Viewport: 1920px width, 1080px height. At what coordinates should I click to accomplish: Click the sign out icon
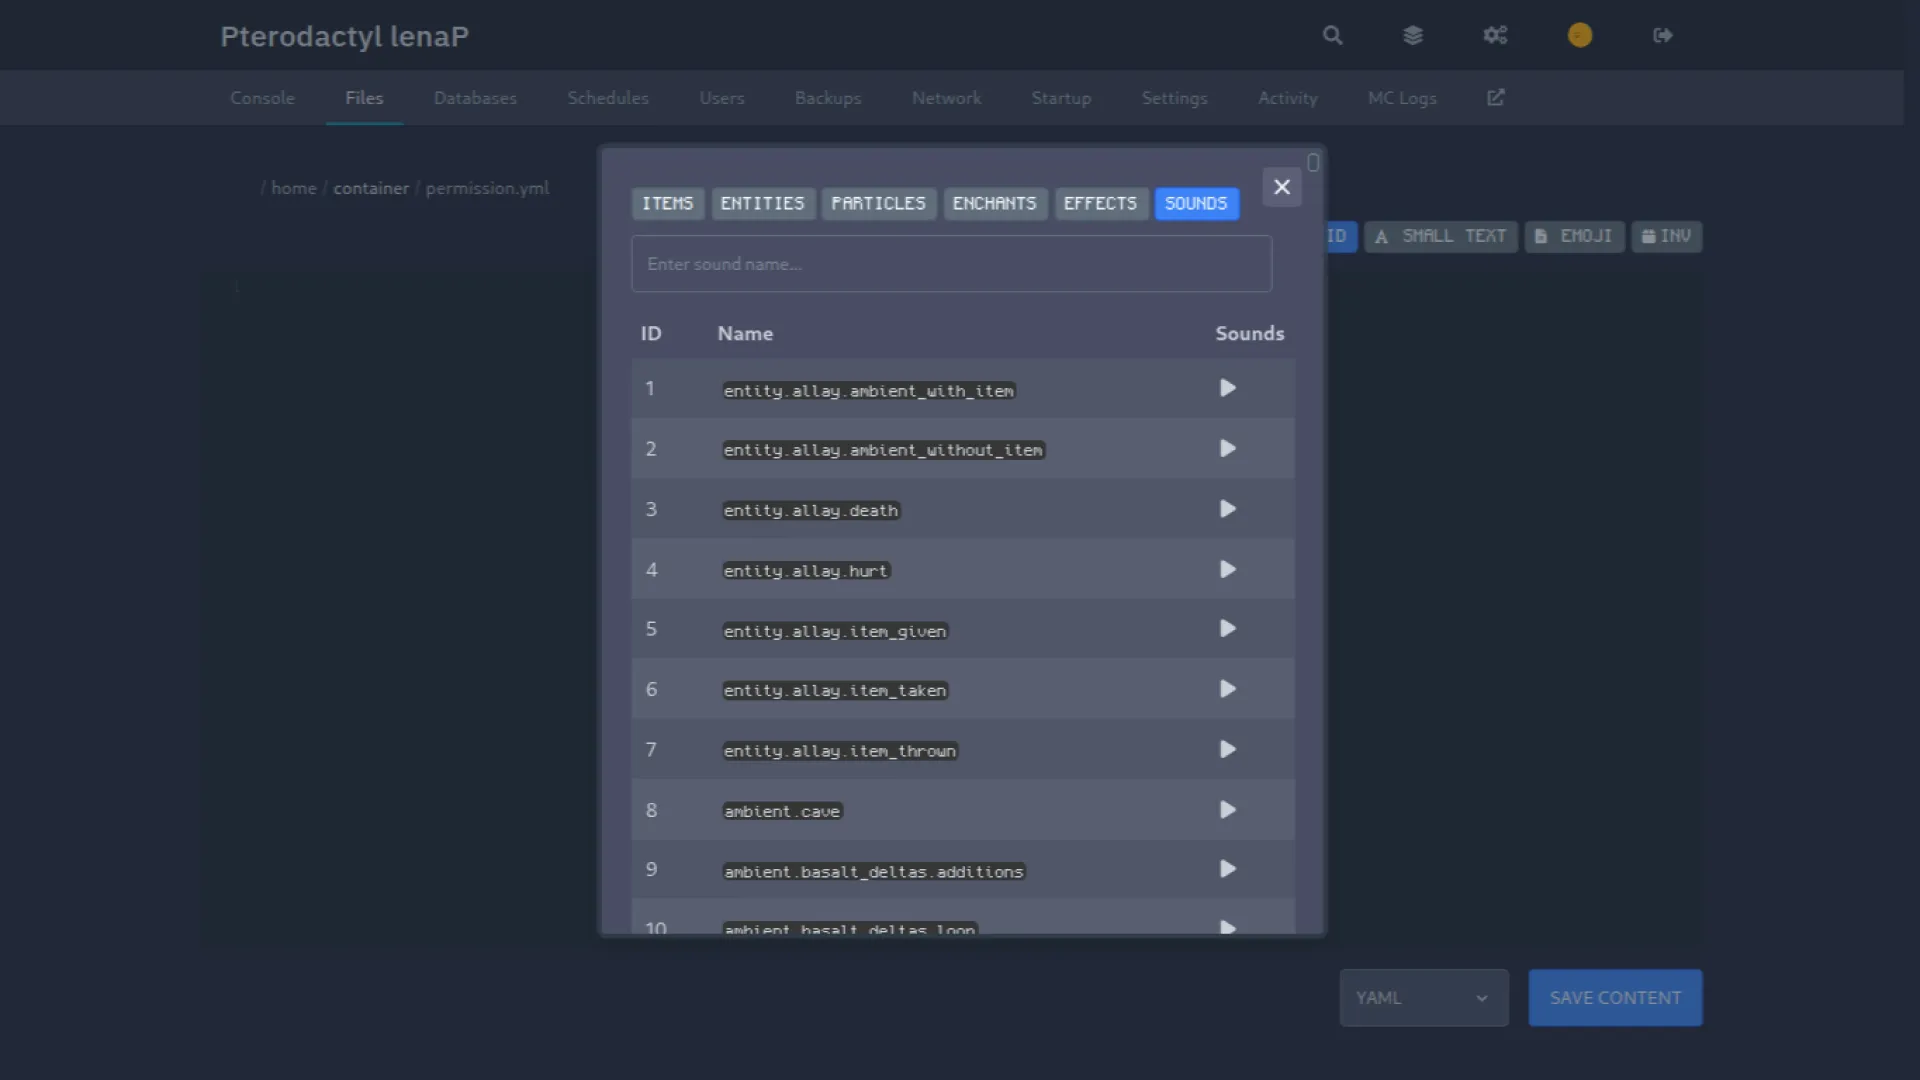1663,36
